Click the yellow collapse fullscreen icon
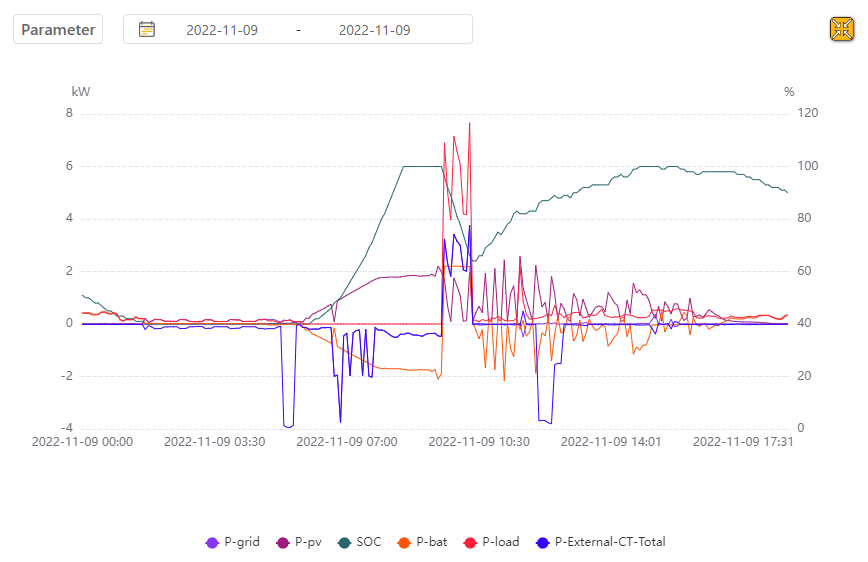This screenshot has width=868, height=562. click(841, 29)
